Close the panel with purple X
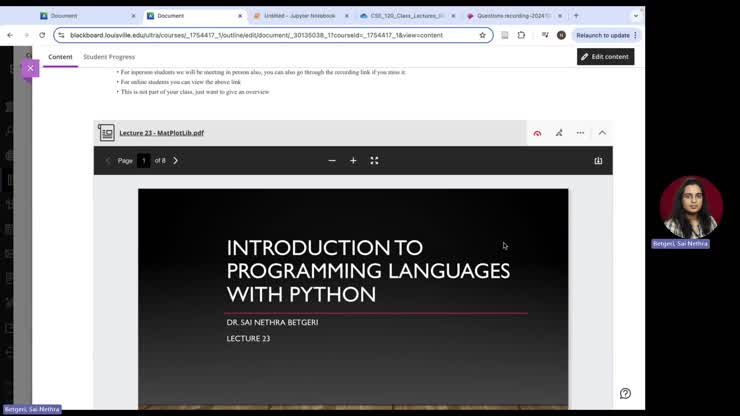The width and height of the screenshot is (740, 416). [x=30, y=68]
